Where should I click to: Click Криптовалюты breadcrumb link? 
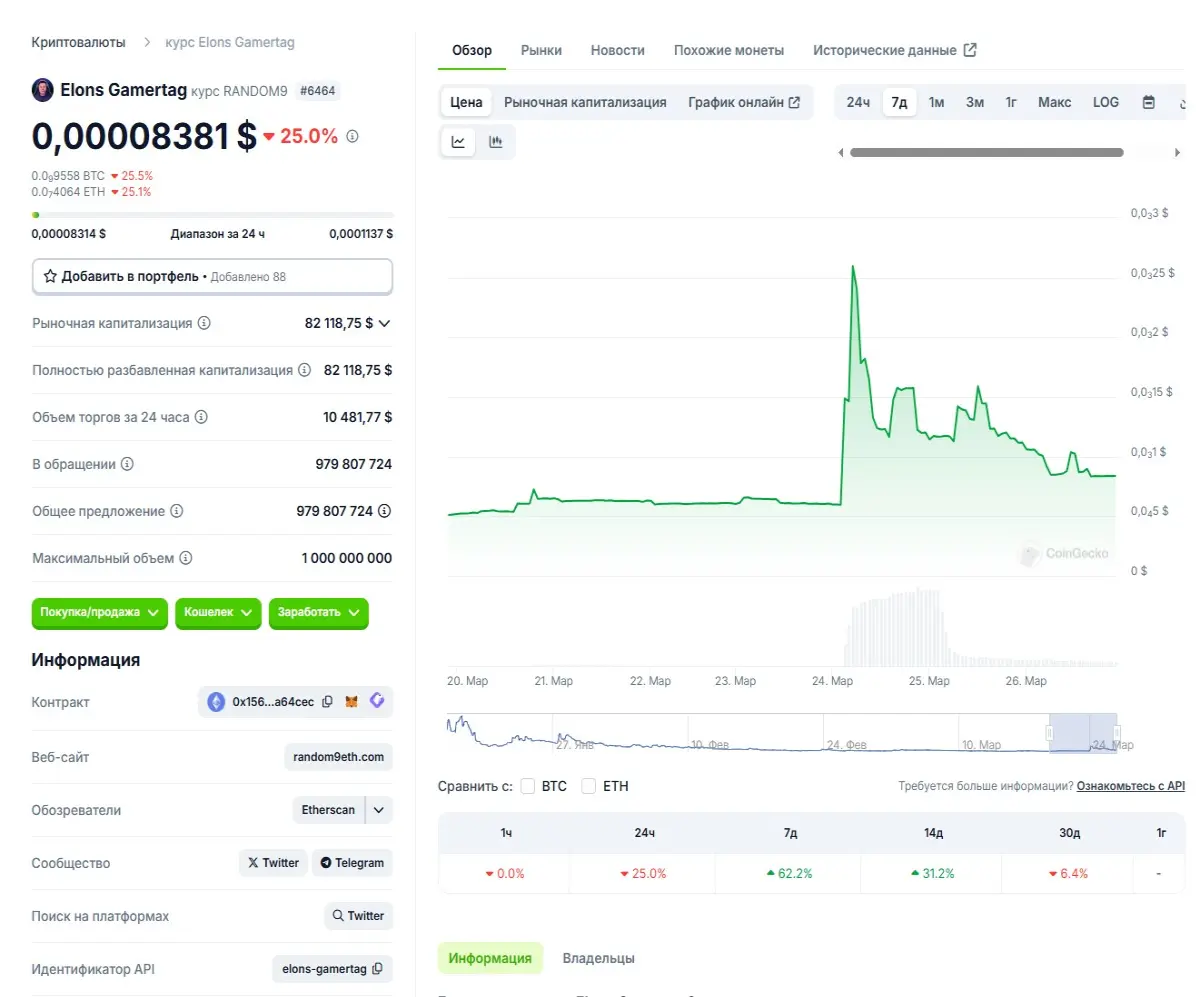pos(79,43)
